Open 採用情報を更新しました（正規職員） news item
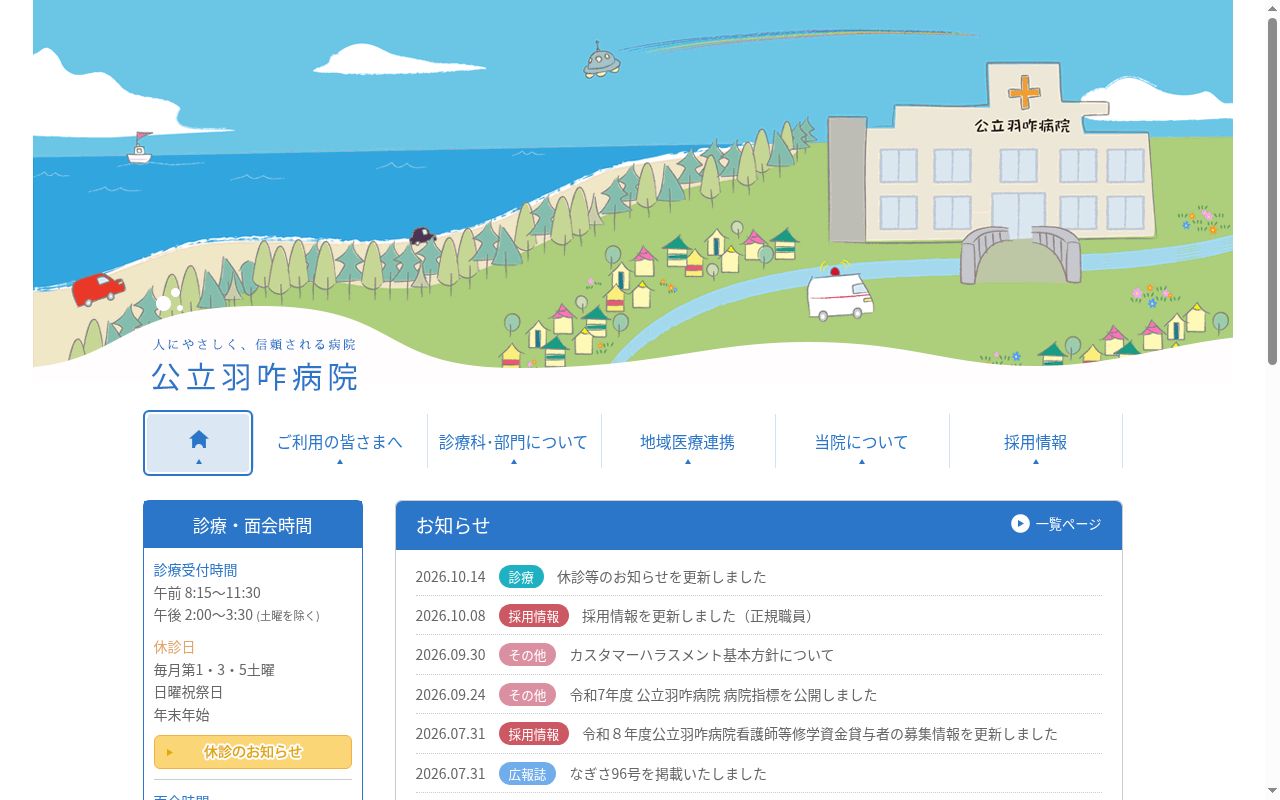Viewport: 1280px width, 800px height. click(x=700, y=616)
